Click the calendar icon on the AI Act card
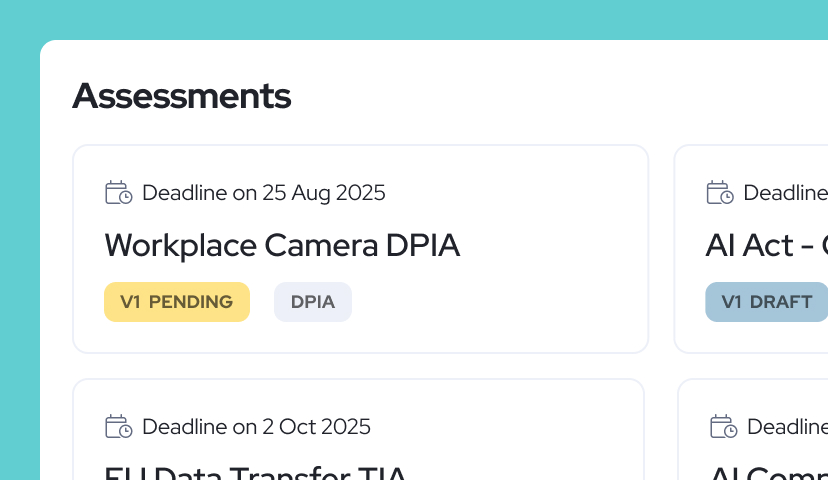 point(720,192)
